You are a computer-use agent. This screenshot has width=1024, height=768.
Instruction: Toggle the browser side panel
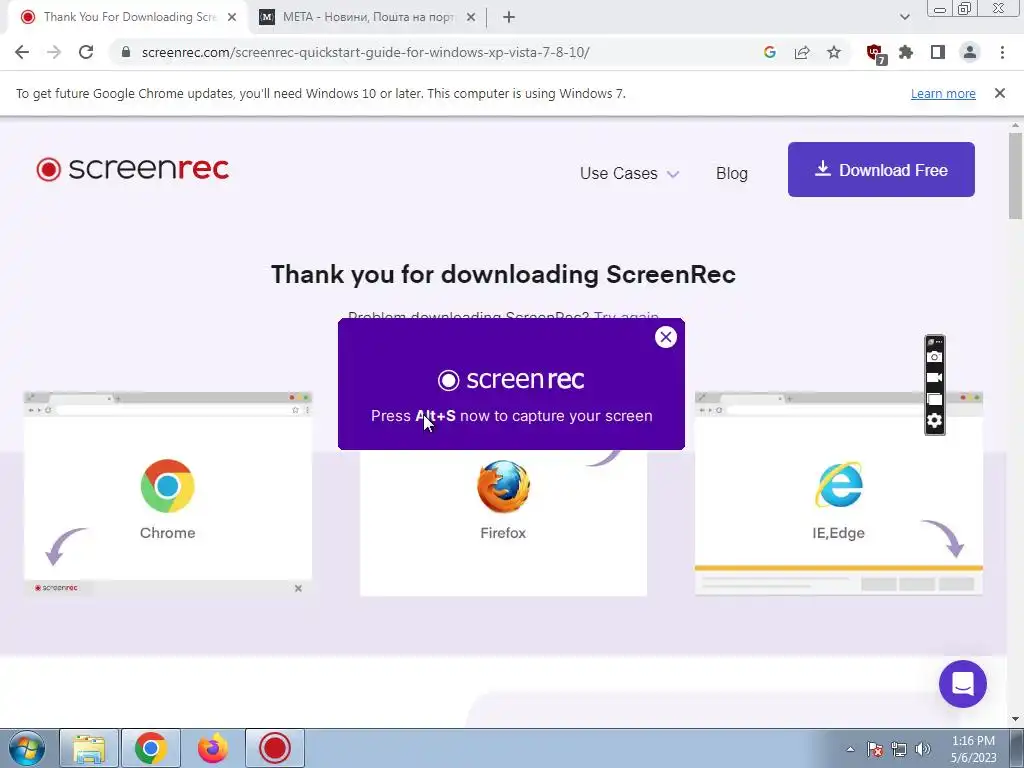tap(938, 52)
